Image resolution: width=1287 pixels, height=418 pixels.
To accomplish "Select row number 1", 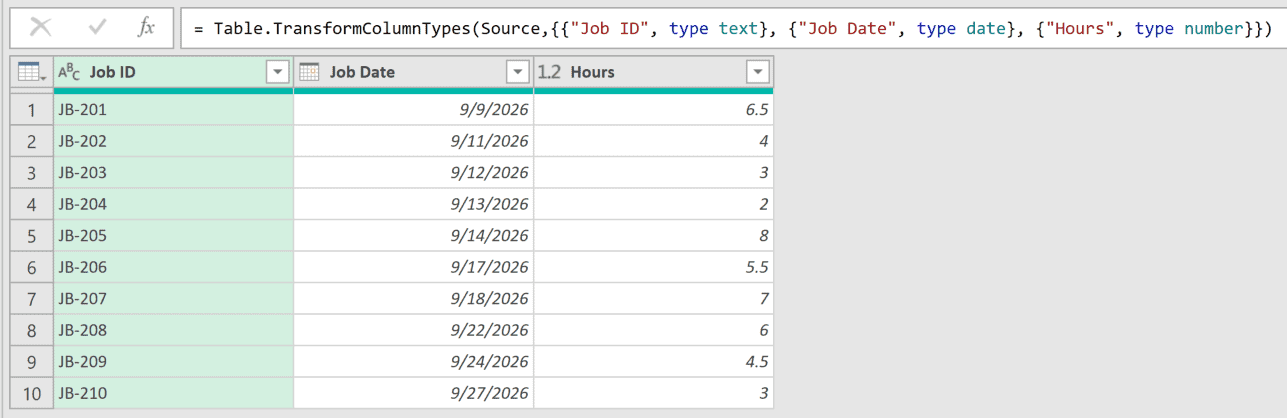I will (x=32, y=110).
